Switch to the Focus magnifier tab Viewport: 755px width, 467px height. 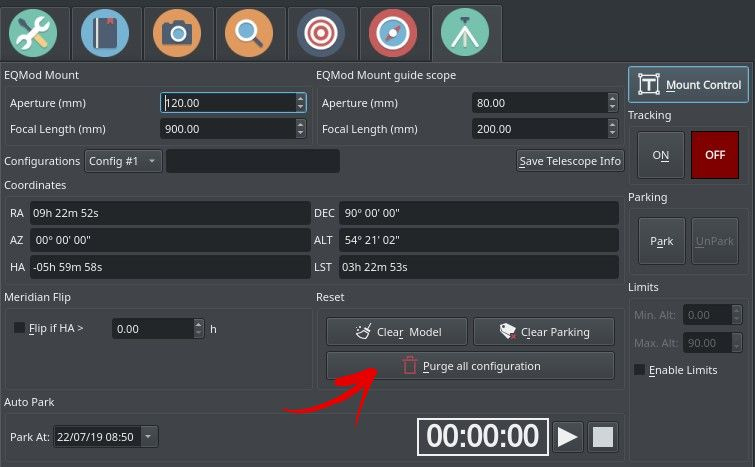[249, 33]
